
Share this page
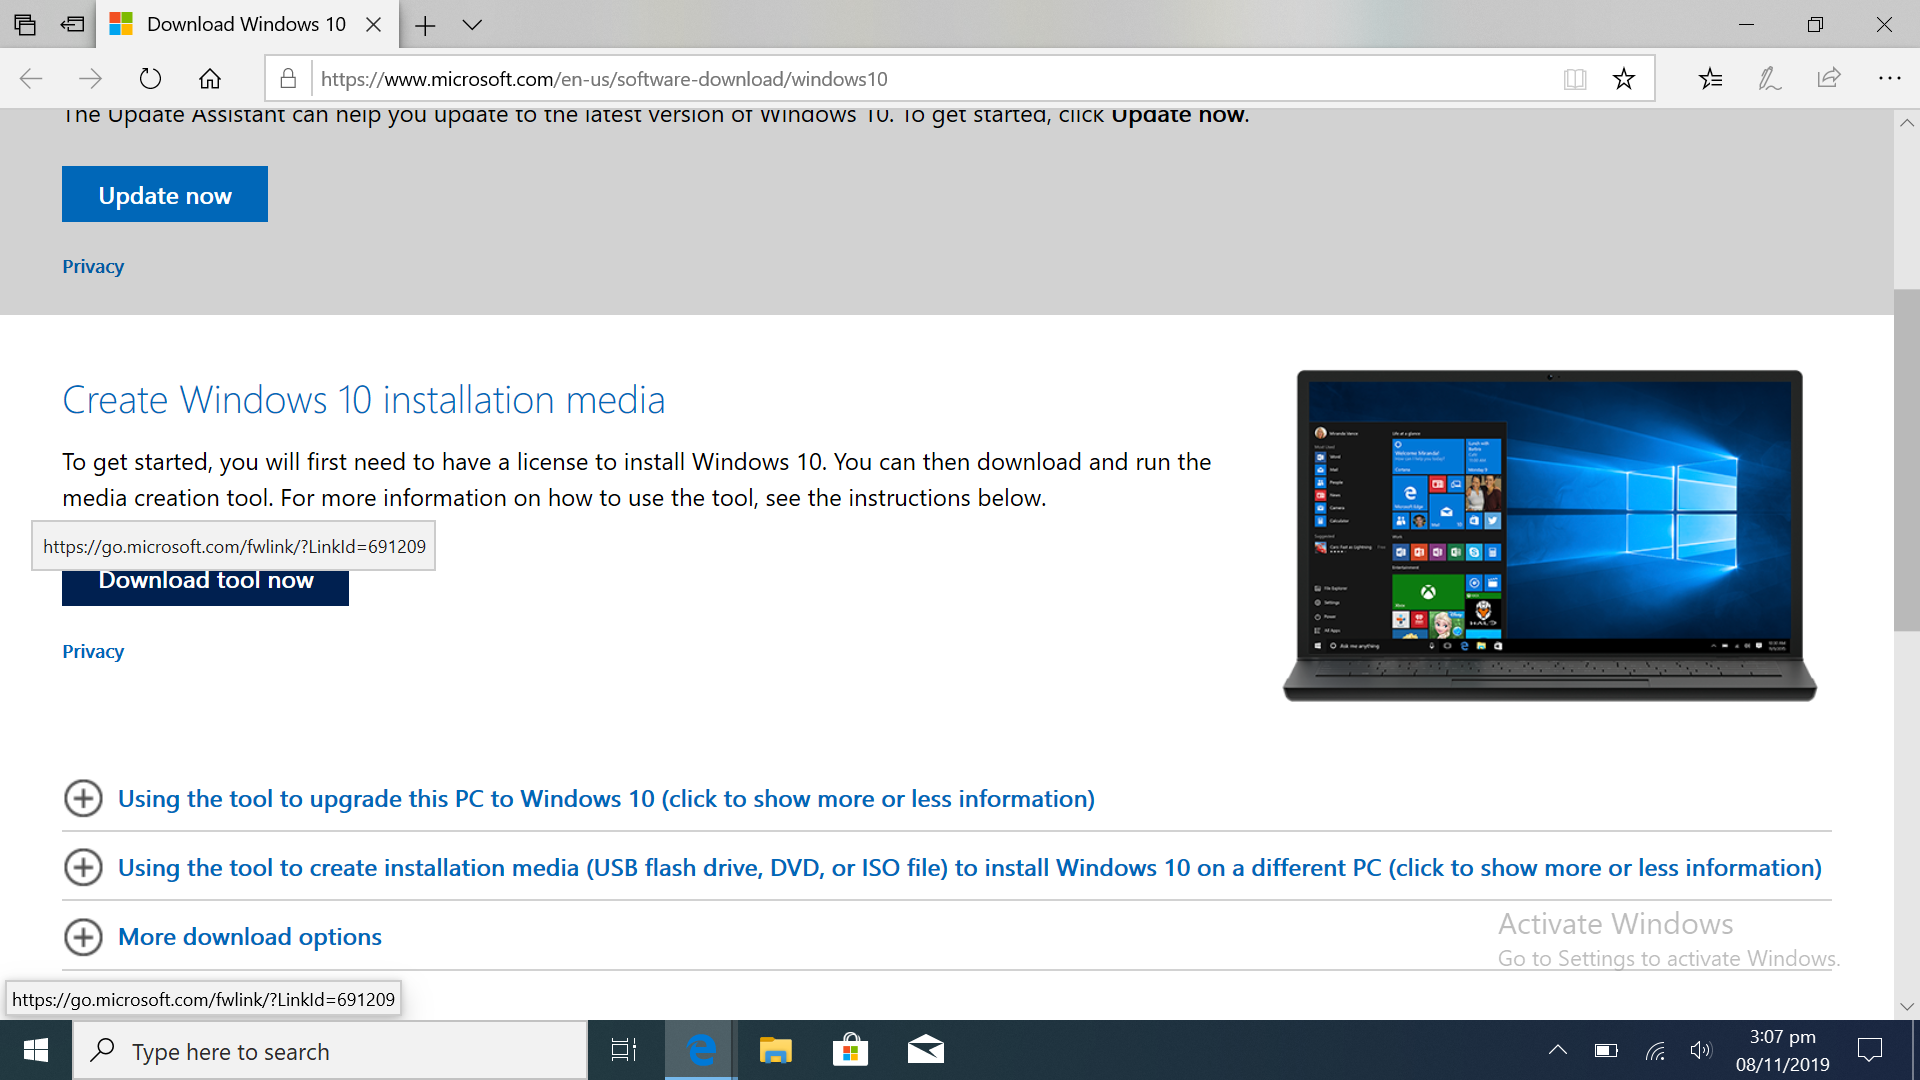pyautogui.click(x=1829, y=78)
